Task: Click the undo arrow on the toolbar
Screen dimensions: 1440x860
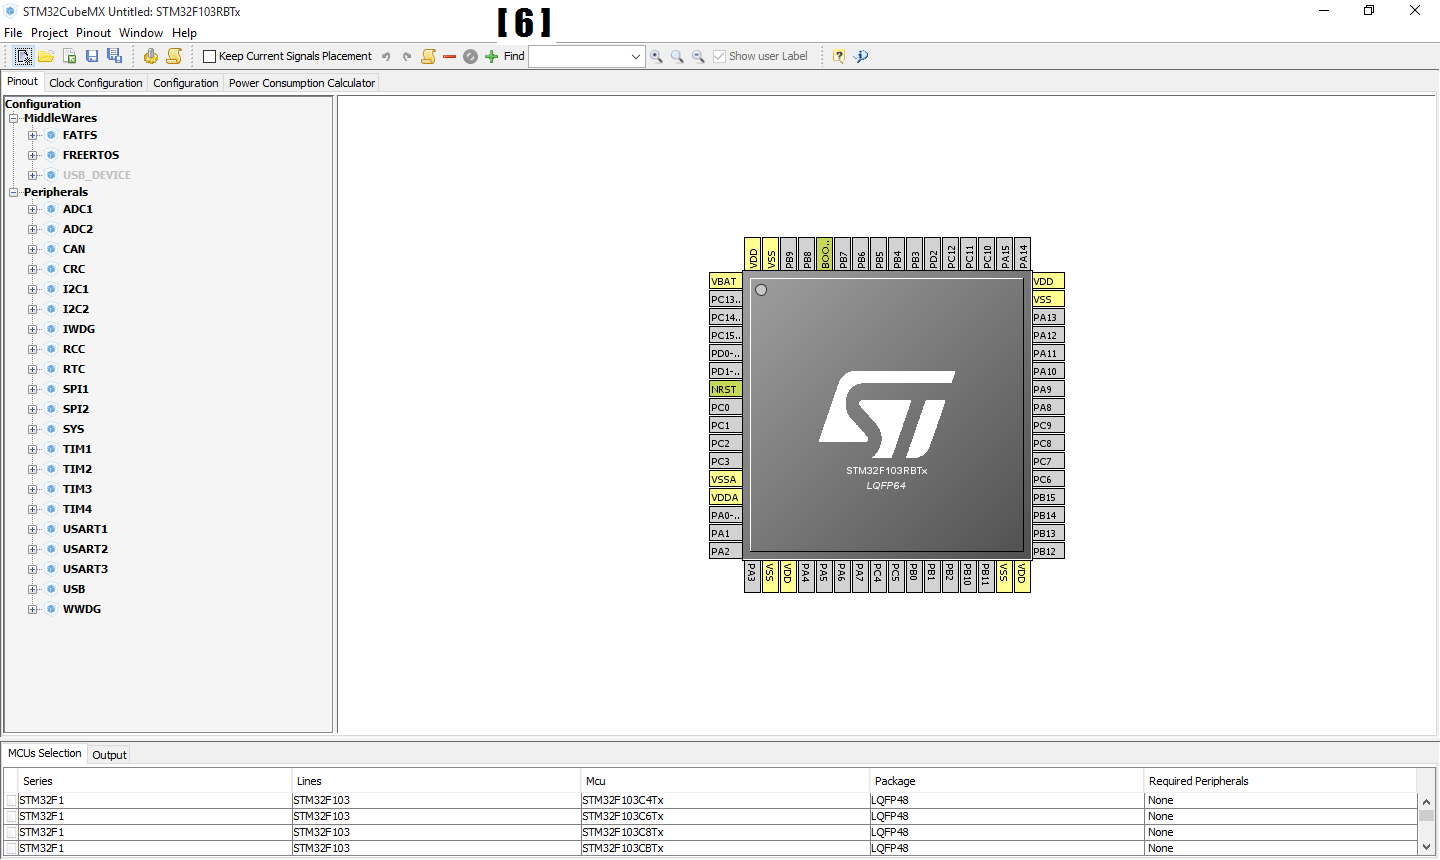Action: pyautogui.click(x=386, y=56)
